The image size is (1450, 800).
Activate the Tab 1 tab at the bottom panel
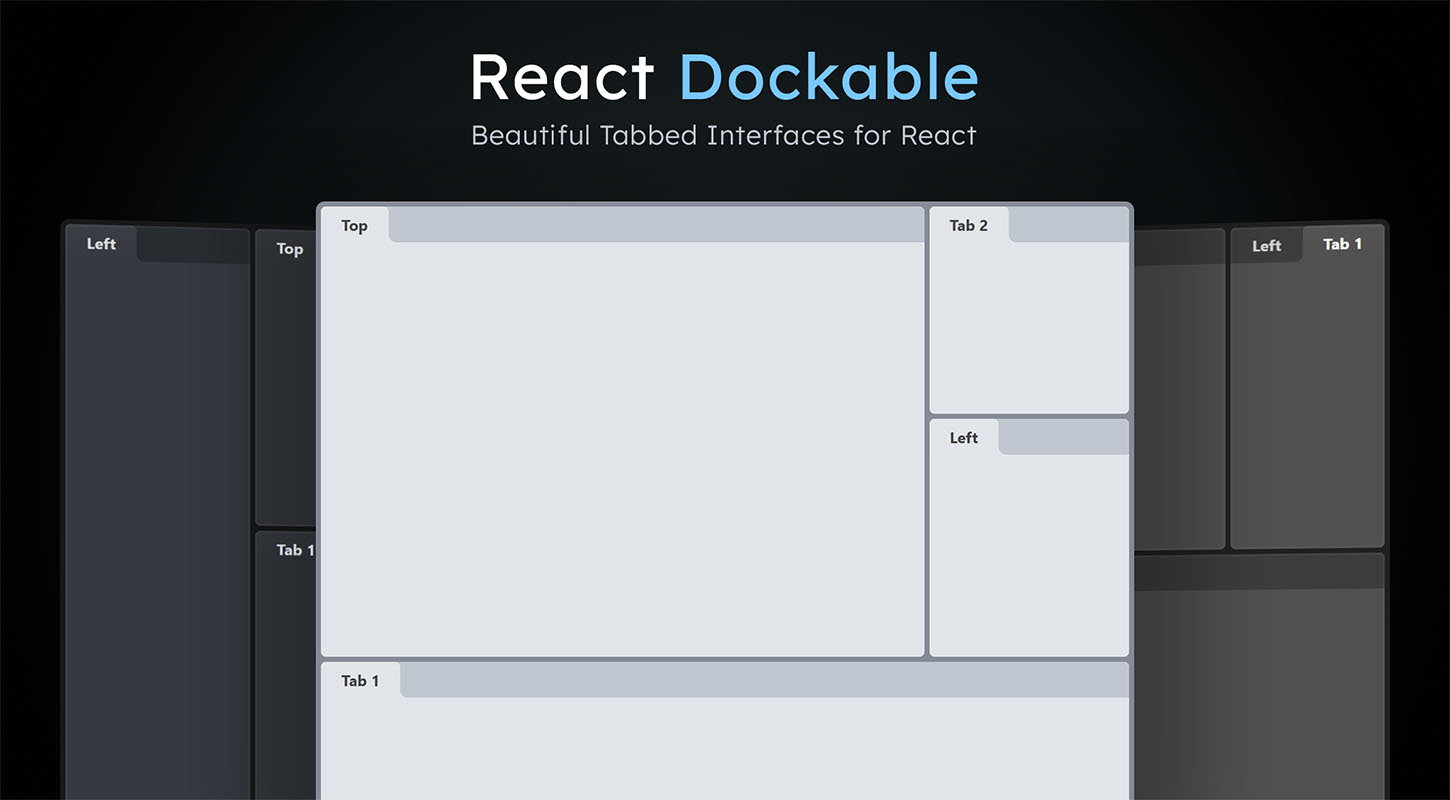pyautogui.click(x=360, y=680)
